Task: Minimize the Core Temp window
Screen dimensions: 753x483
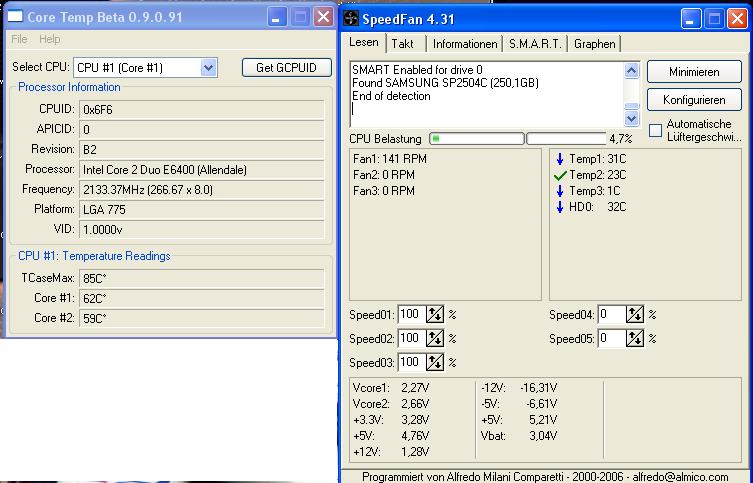Action: (277, 17)
